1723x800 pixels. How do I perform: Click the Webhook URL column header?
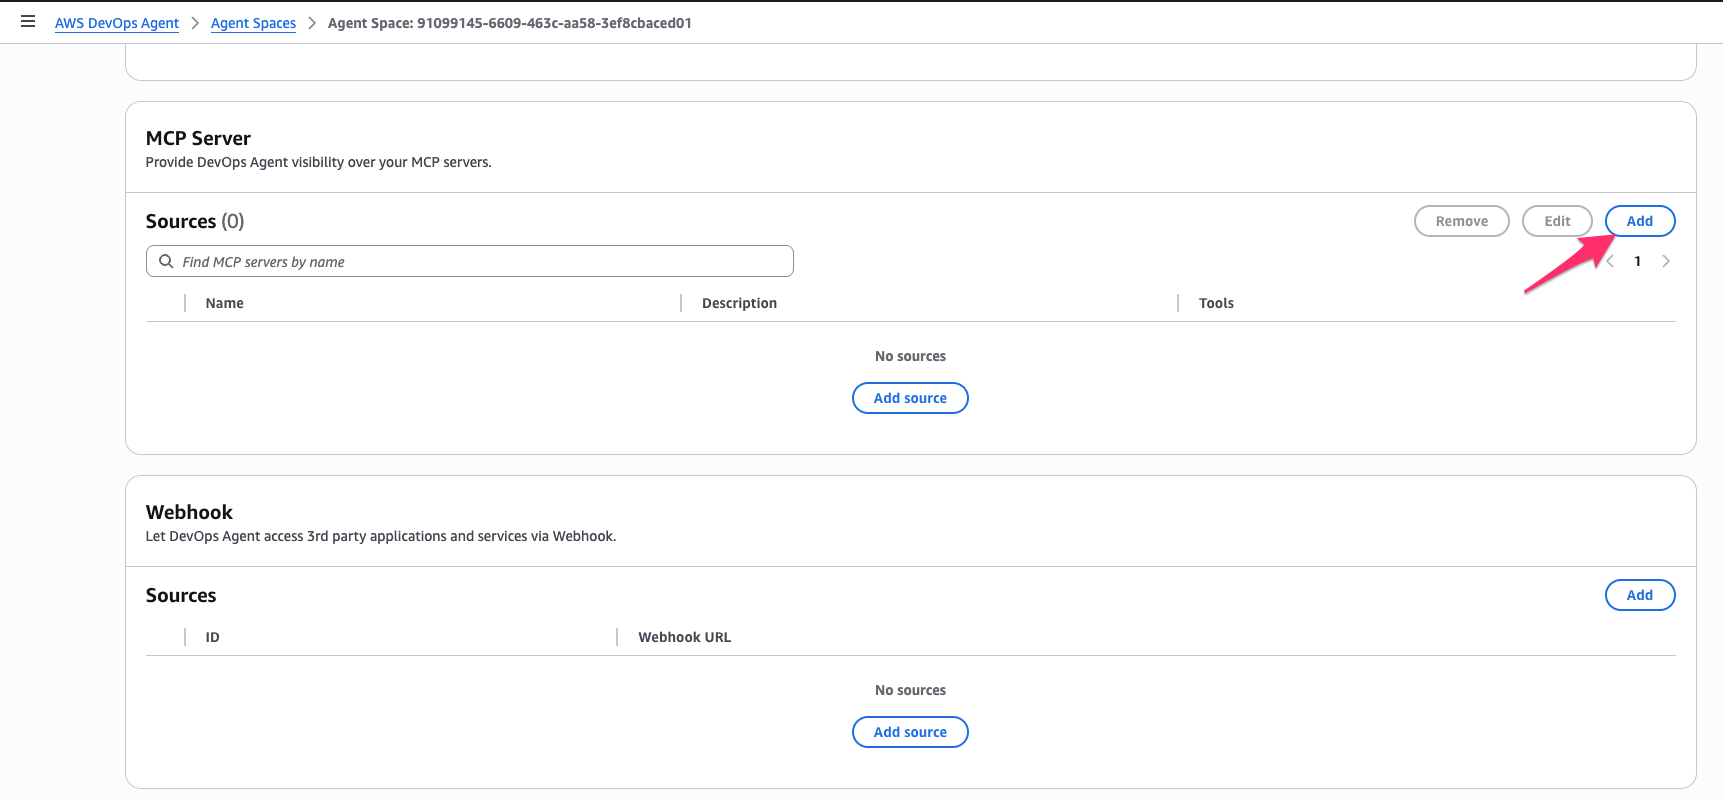[x=684, y=637]
